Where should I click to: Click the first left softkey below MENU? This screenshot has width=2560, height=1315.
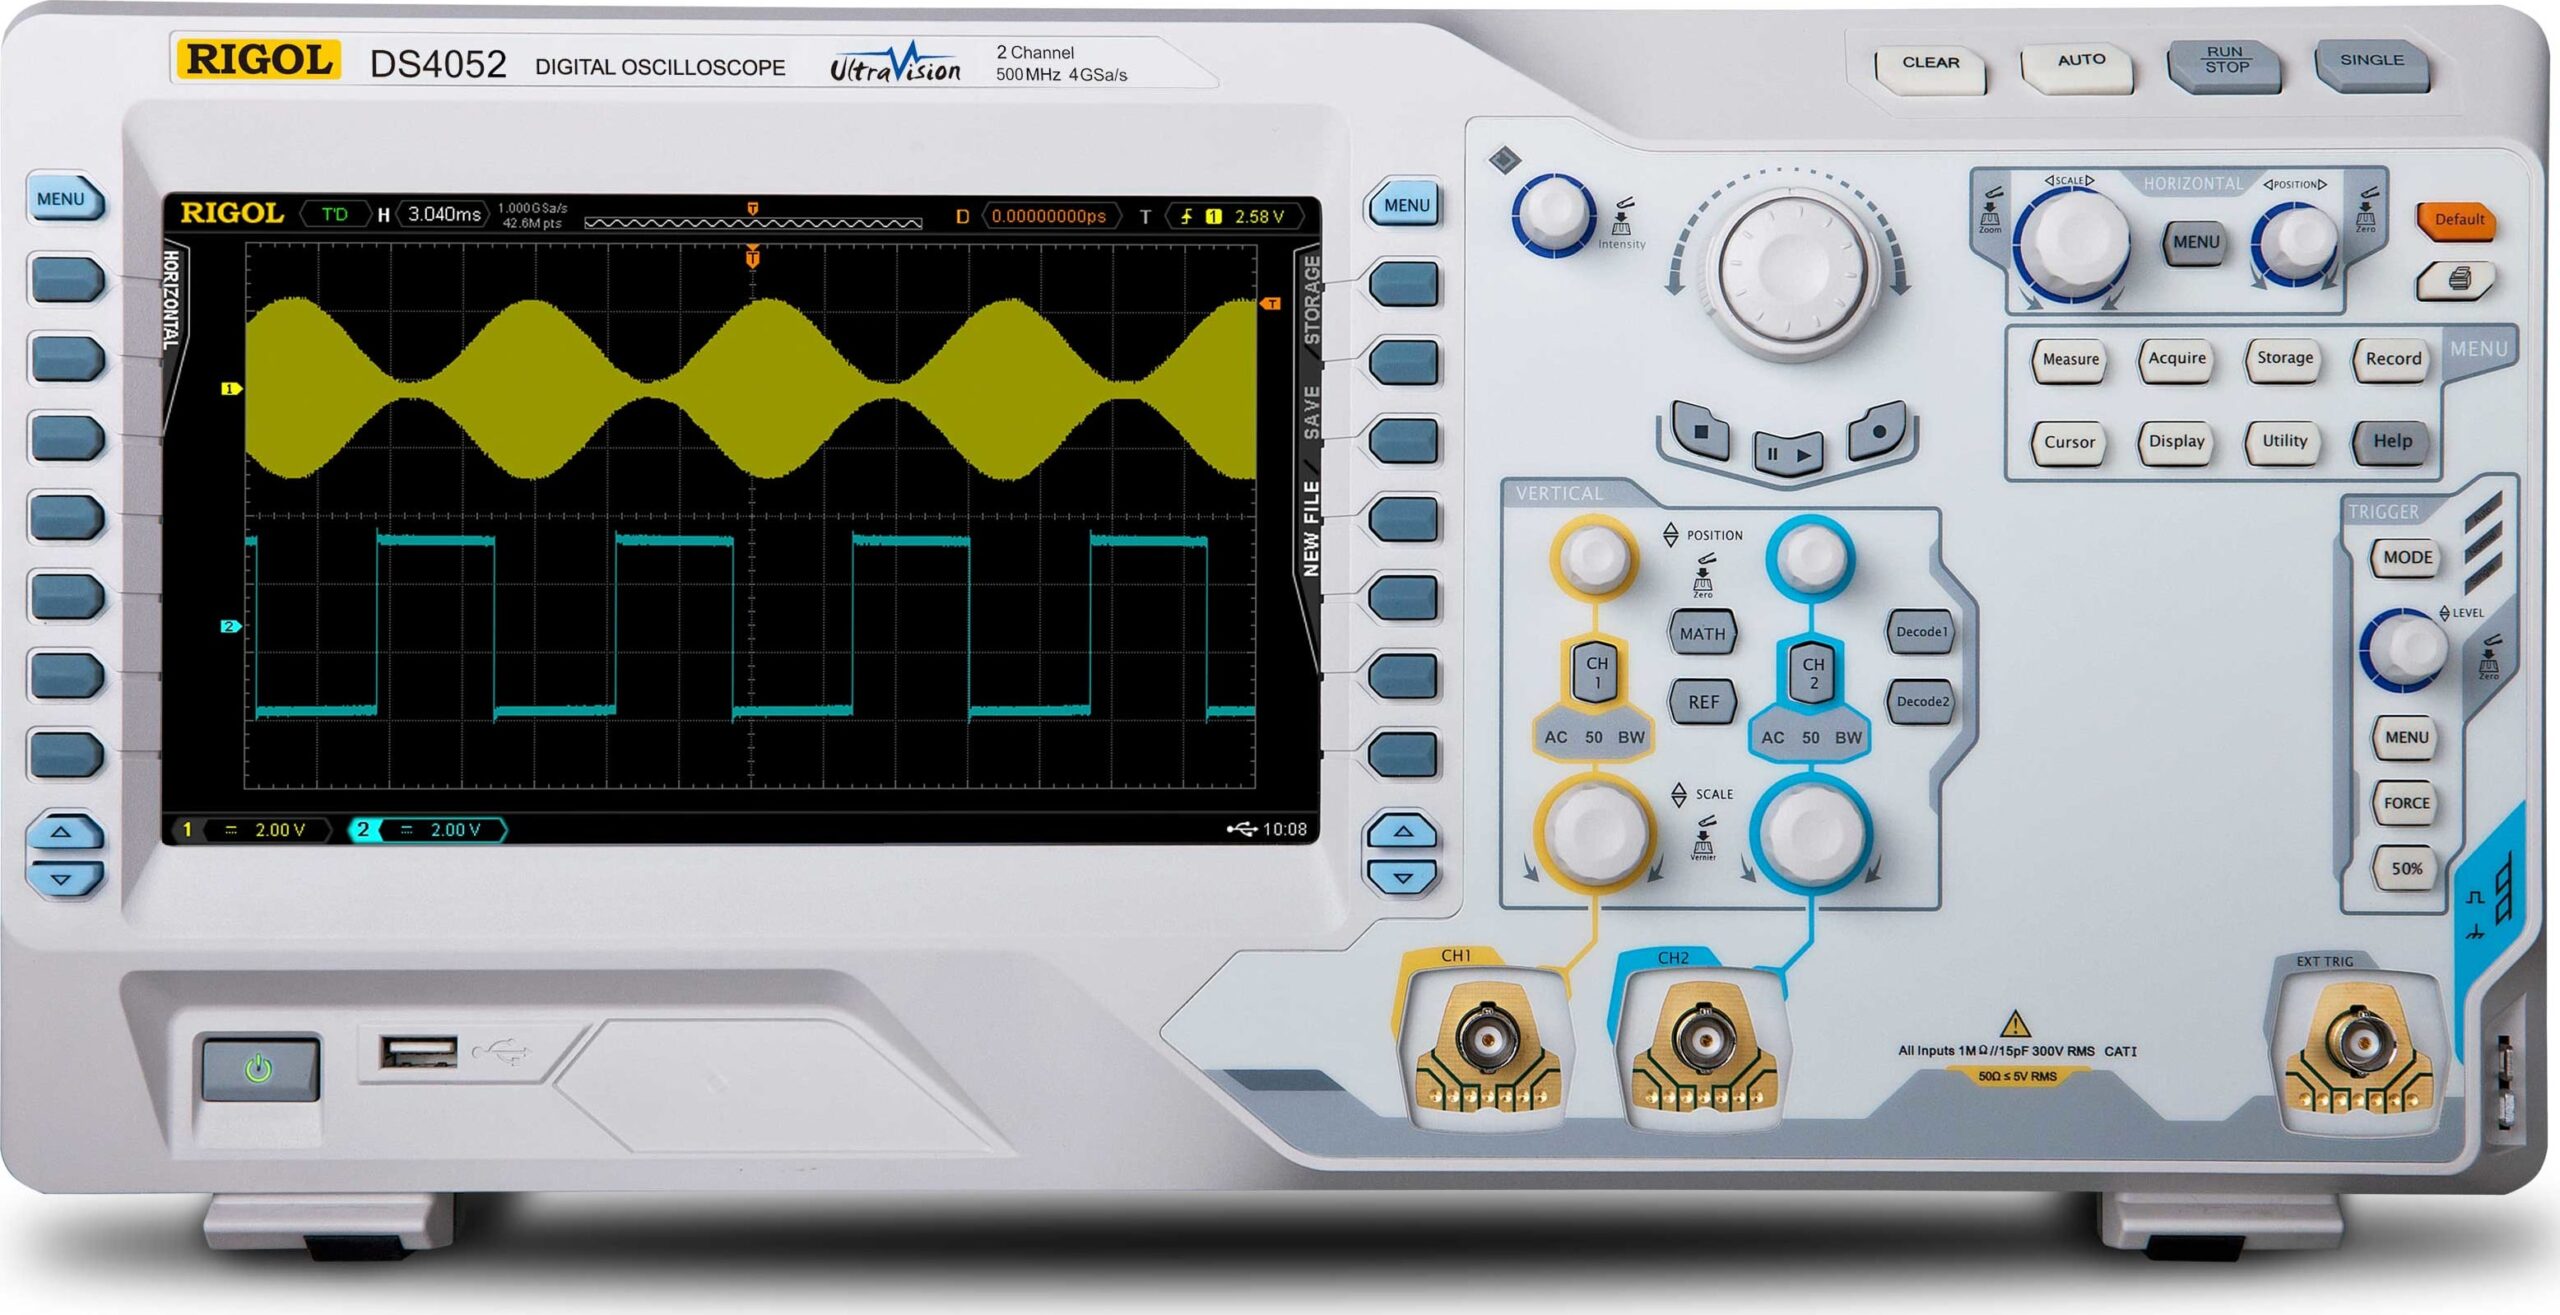click(x=65, y=279)
